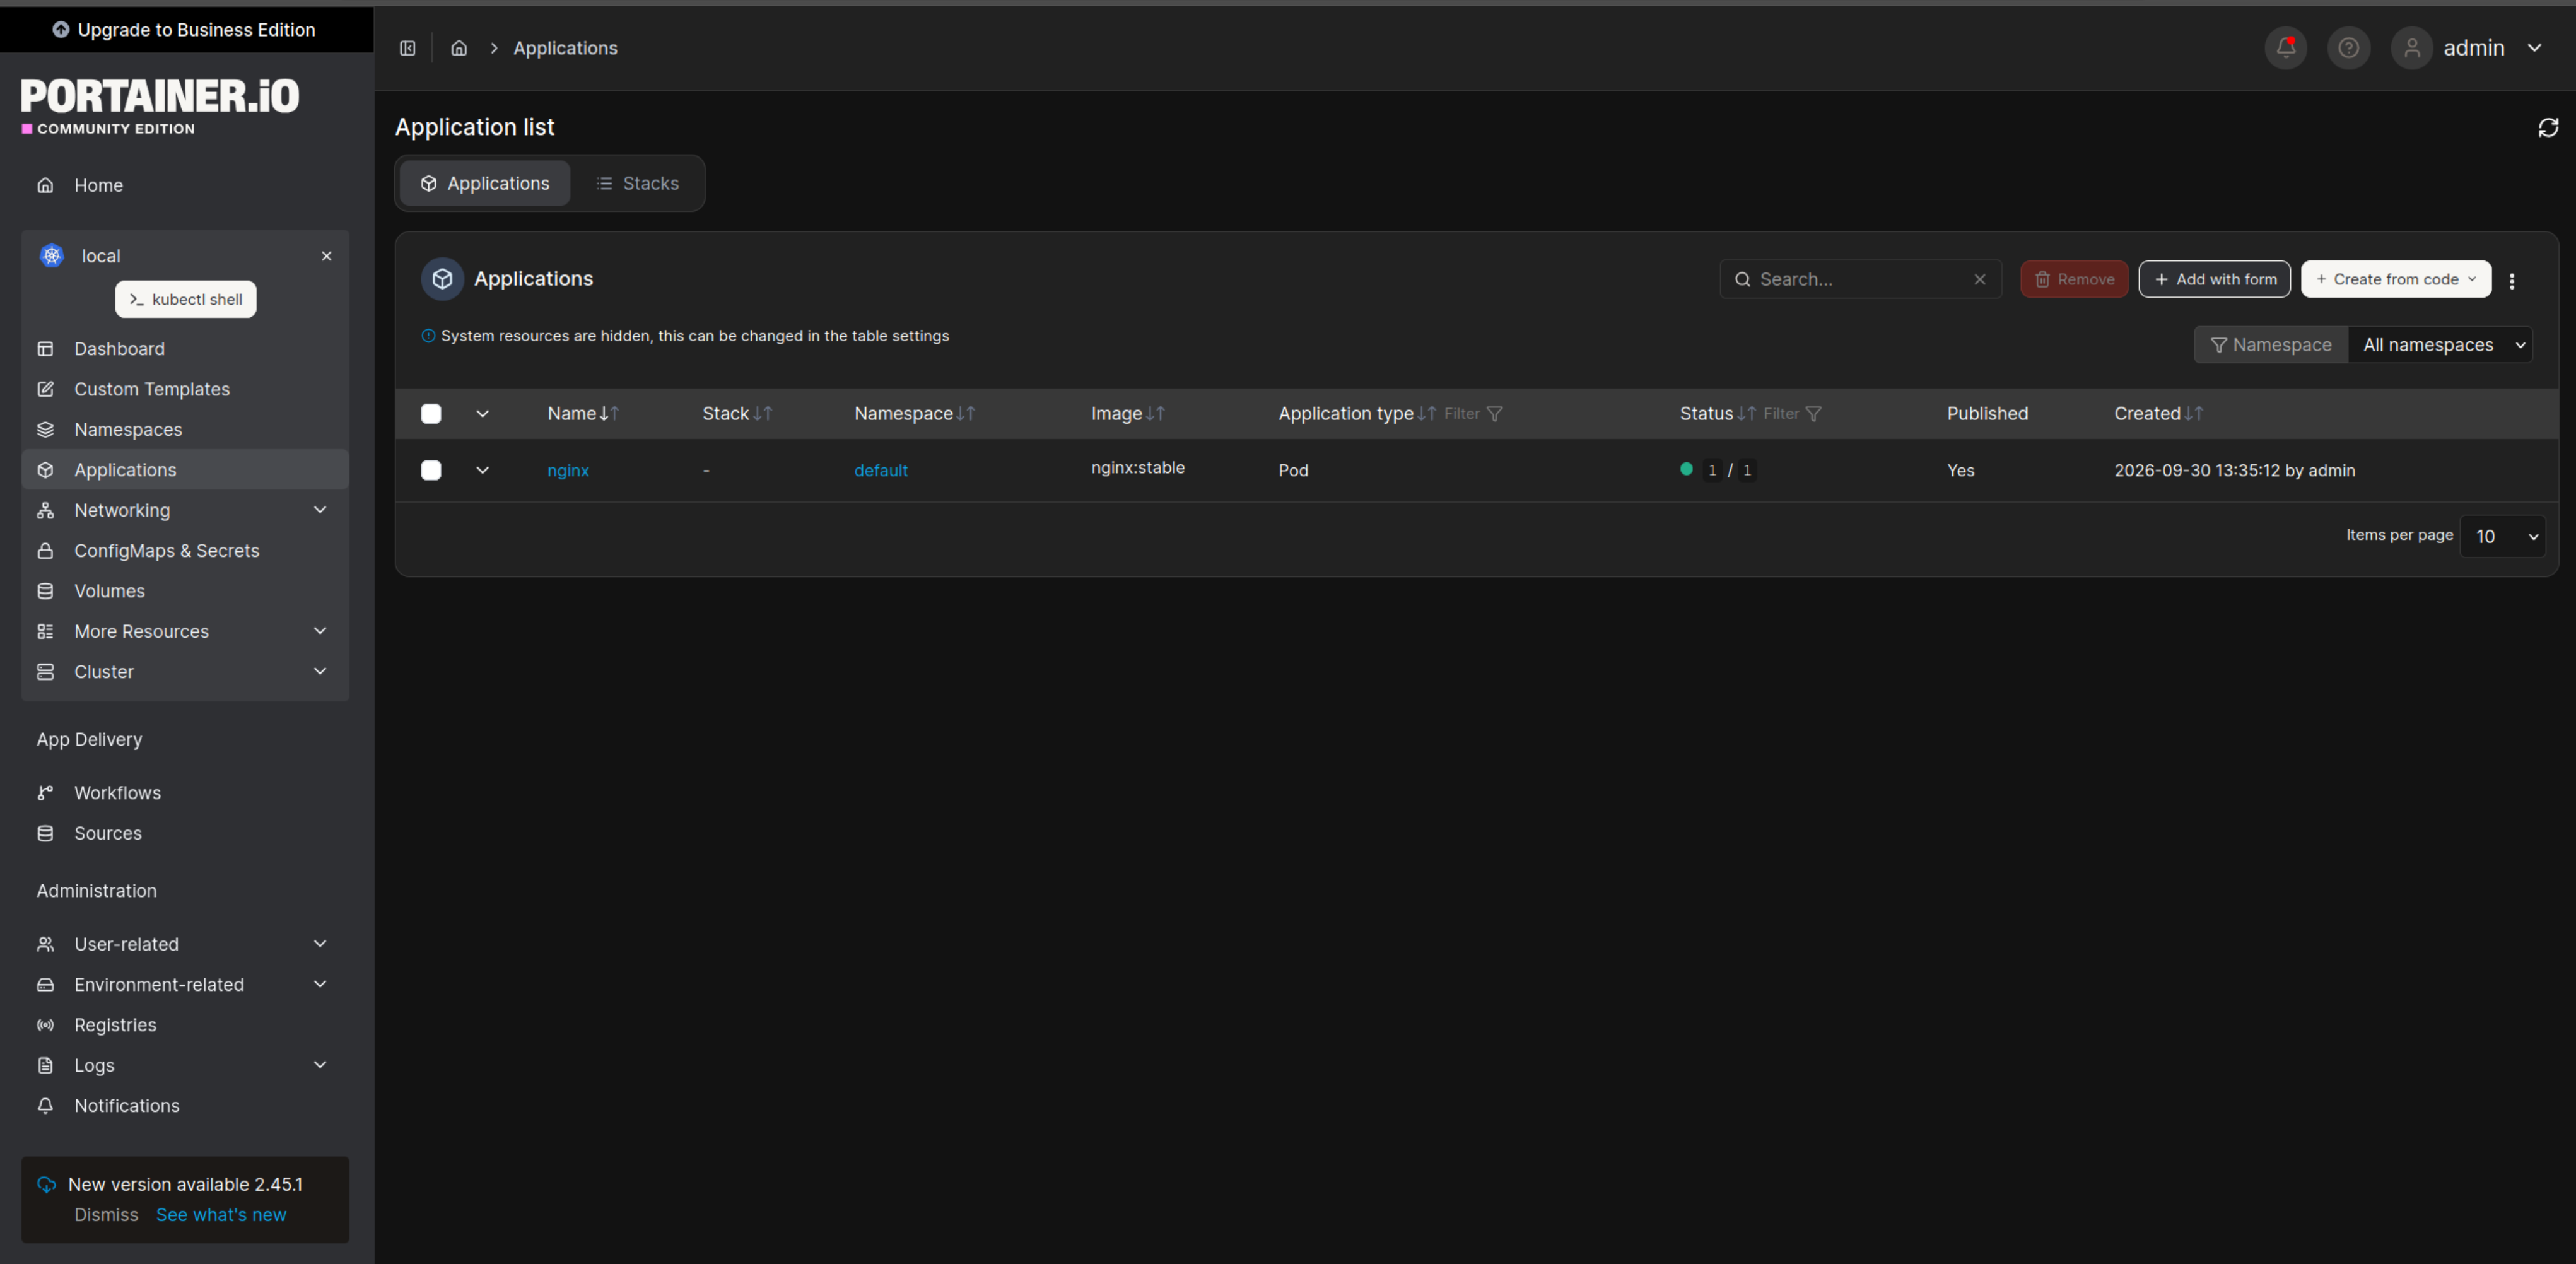Expand the nginx row details
This screenshot has width=2576, height=1264.
(482, 470)
